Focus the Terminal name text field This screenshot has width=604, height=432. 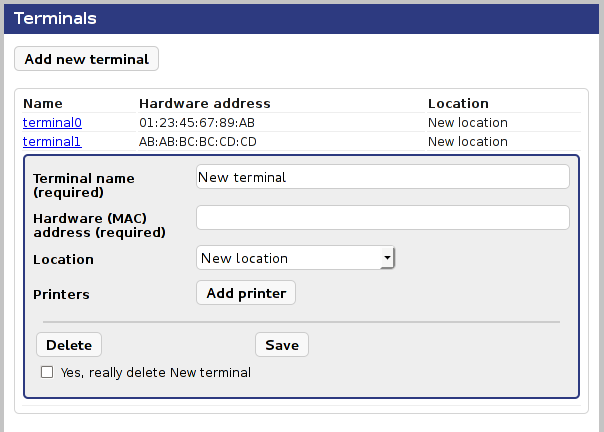(382, 177)
